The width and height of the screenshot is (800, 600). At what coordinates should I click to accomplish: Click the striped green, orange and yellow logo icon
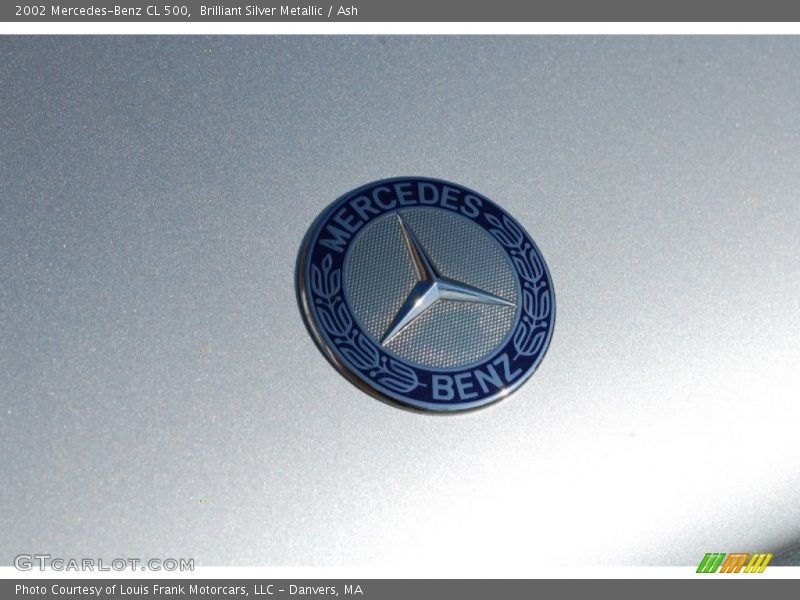tap(734, 563)
